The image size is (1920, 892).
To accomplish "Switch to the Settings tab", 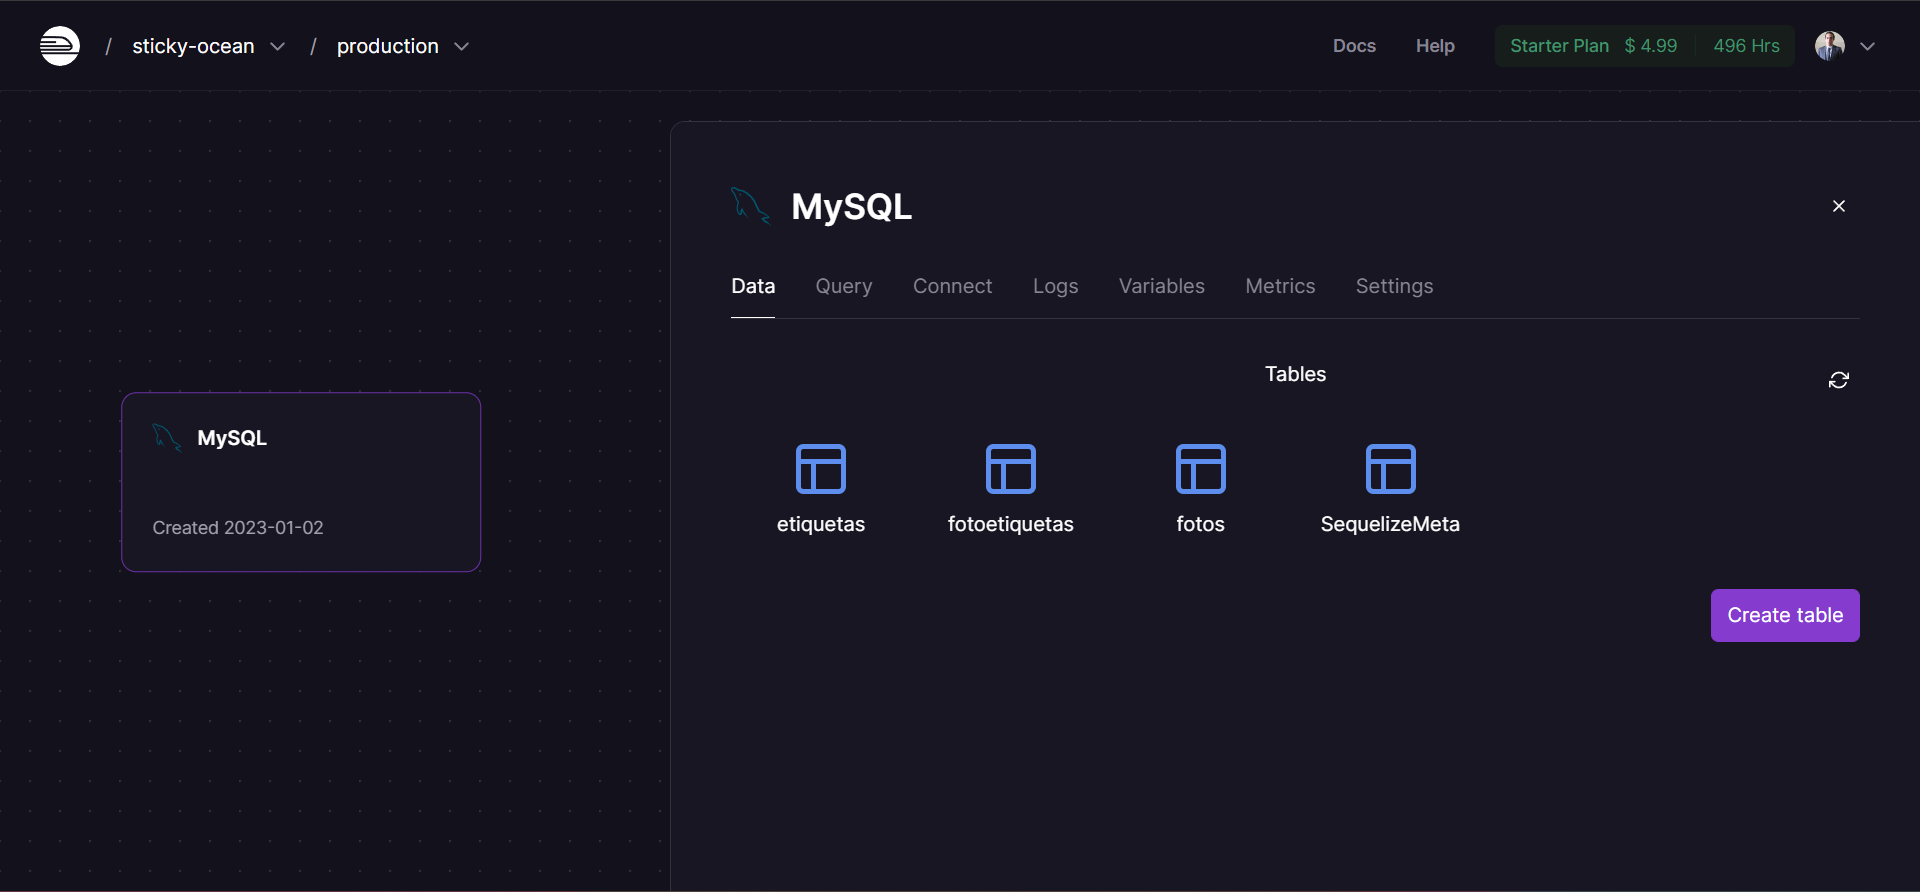I will (1395, 286).
